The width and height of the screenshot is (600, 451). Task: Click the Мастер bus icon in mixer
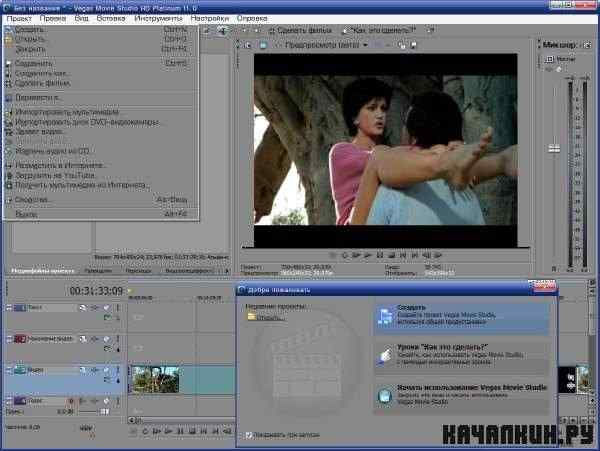coord(549,59)
